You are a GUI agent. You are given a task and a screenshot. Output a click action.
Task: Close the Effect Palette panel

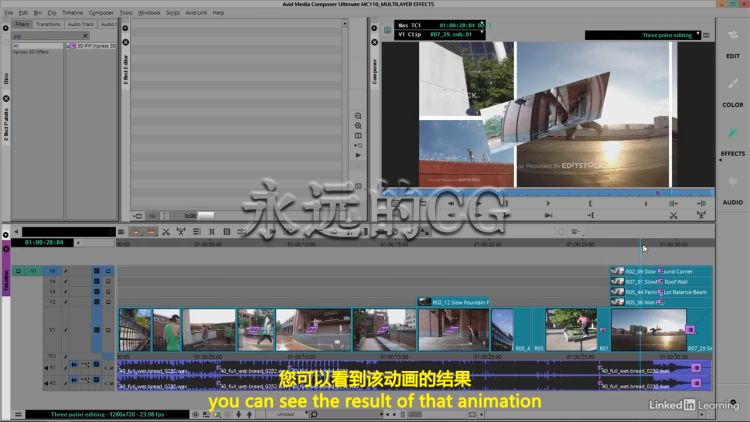[x=6, y=98]
